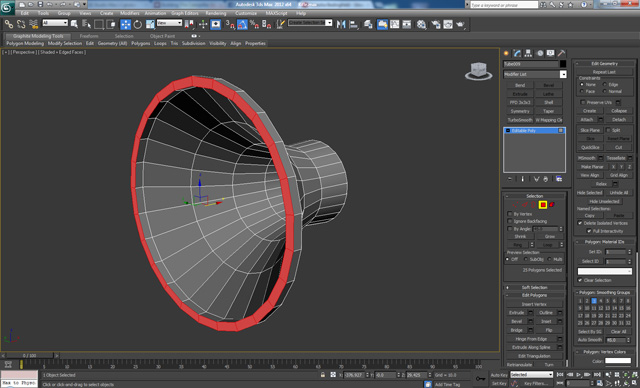Open the Material Editor from toolbar
The height and width of the screenshot is (388, 640).
pyautogui.click(x=422, y=24)
